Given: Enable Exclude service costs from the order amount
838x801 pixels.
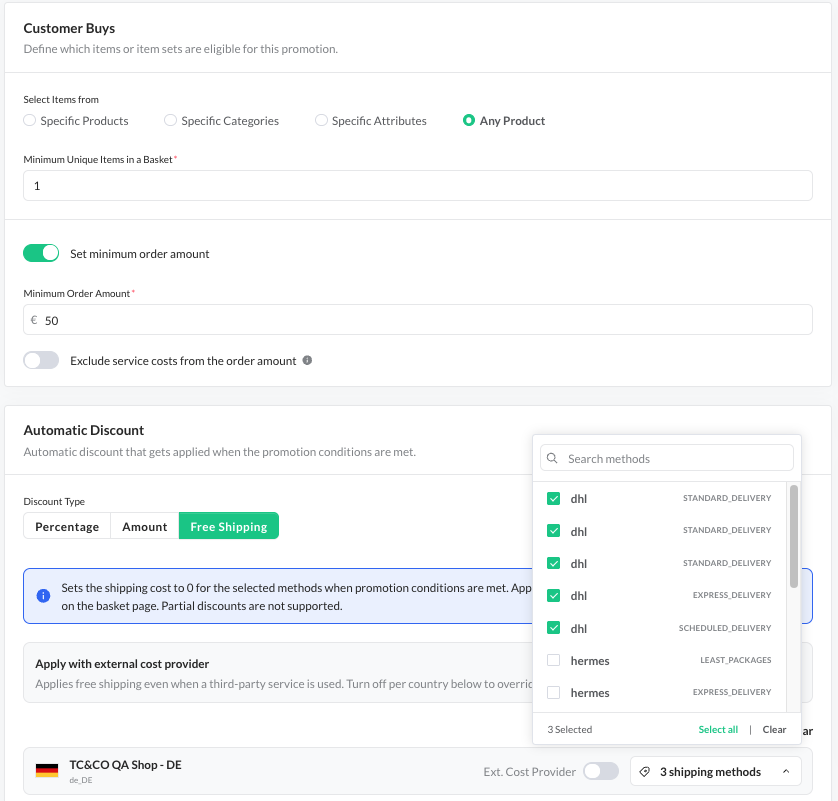Looking at the screenshot, I should point(41,360).
